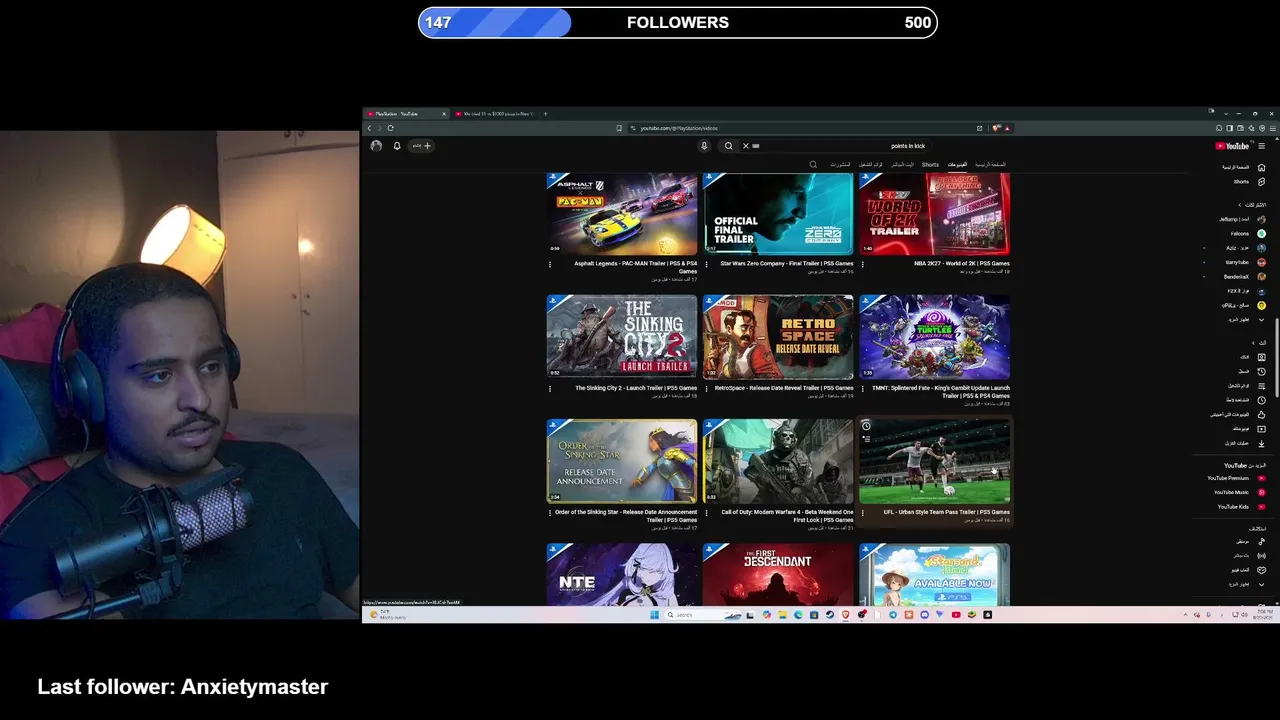Click the magnifier search button

[x=728, y=146]
